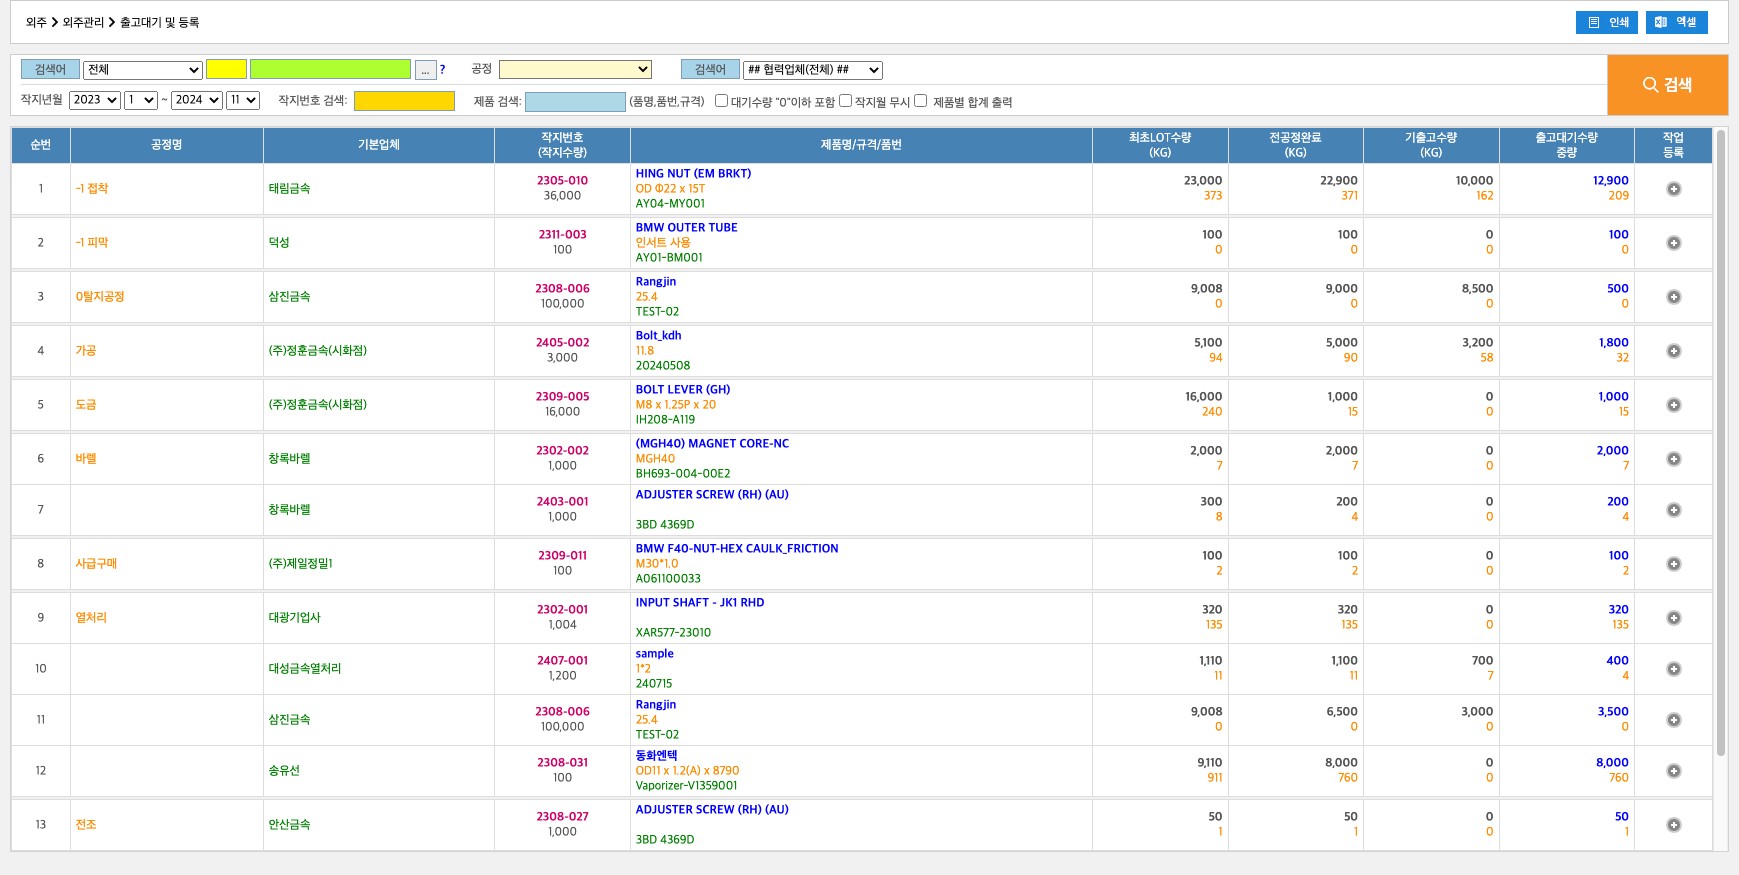Expand the 협력업체(전체) partner dropdown

point(812,70)
